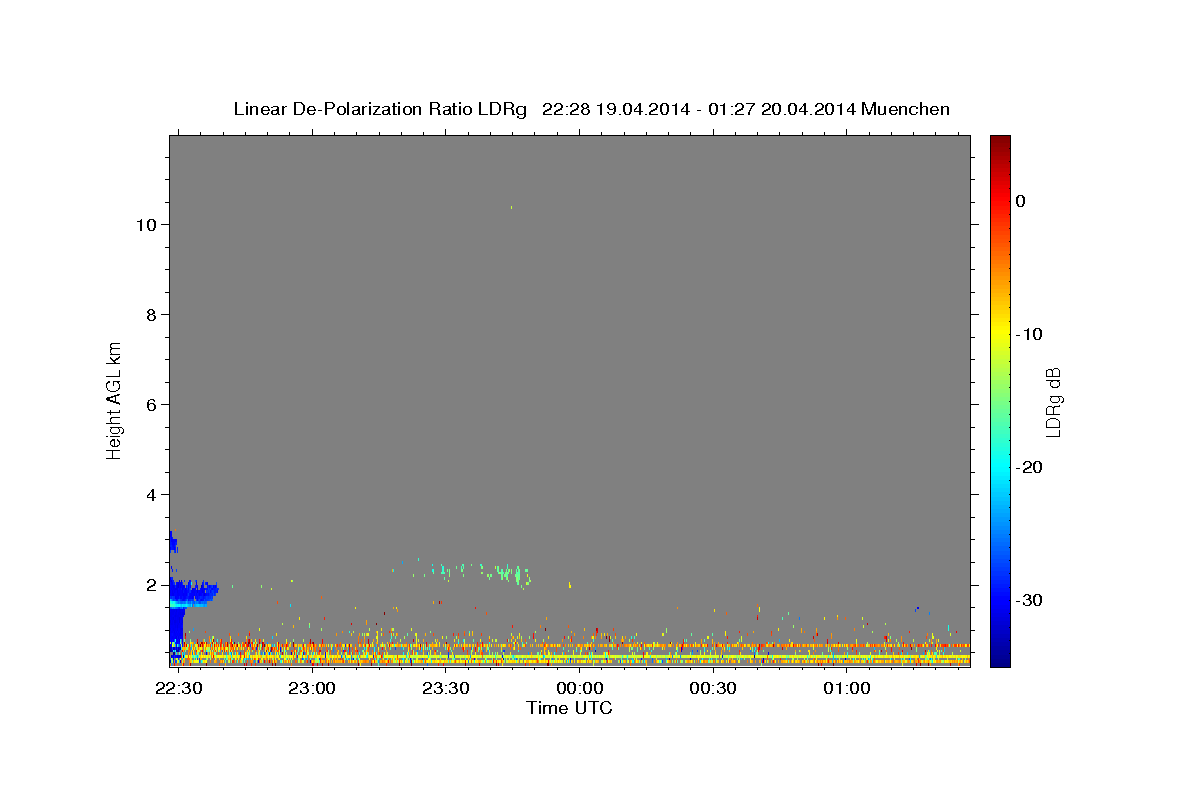Click the 6 km height tick label
This screenshot has width=1200, height=800.
[150, 404]
